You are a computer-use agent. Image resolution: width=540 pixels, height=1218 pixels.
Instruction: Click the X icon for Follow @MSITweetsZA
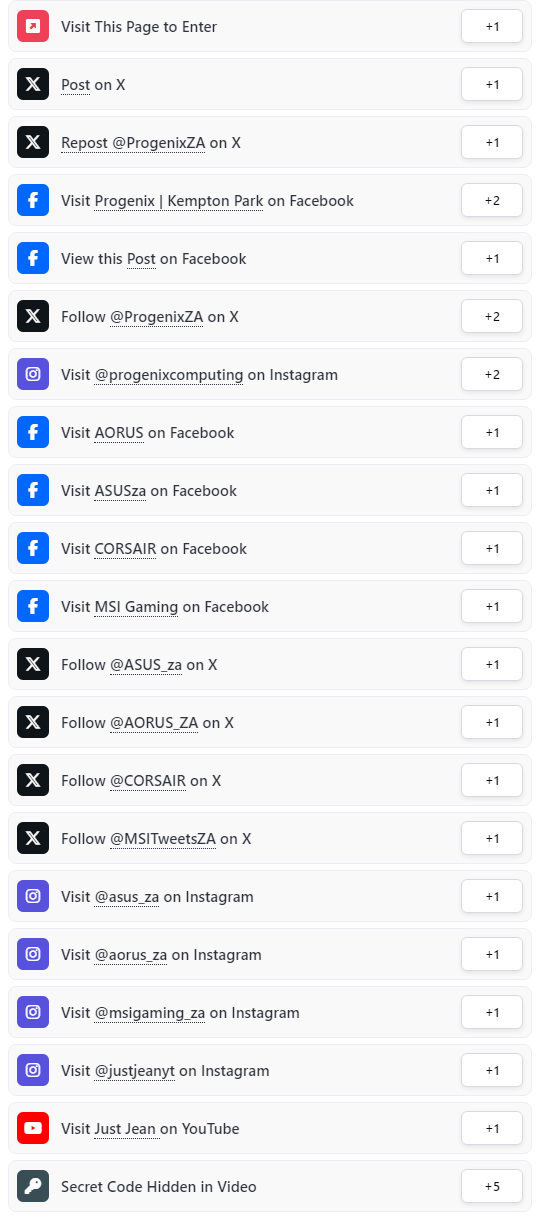tap(33, 838)
